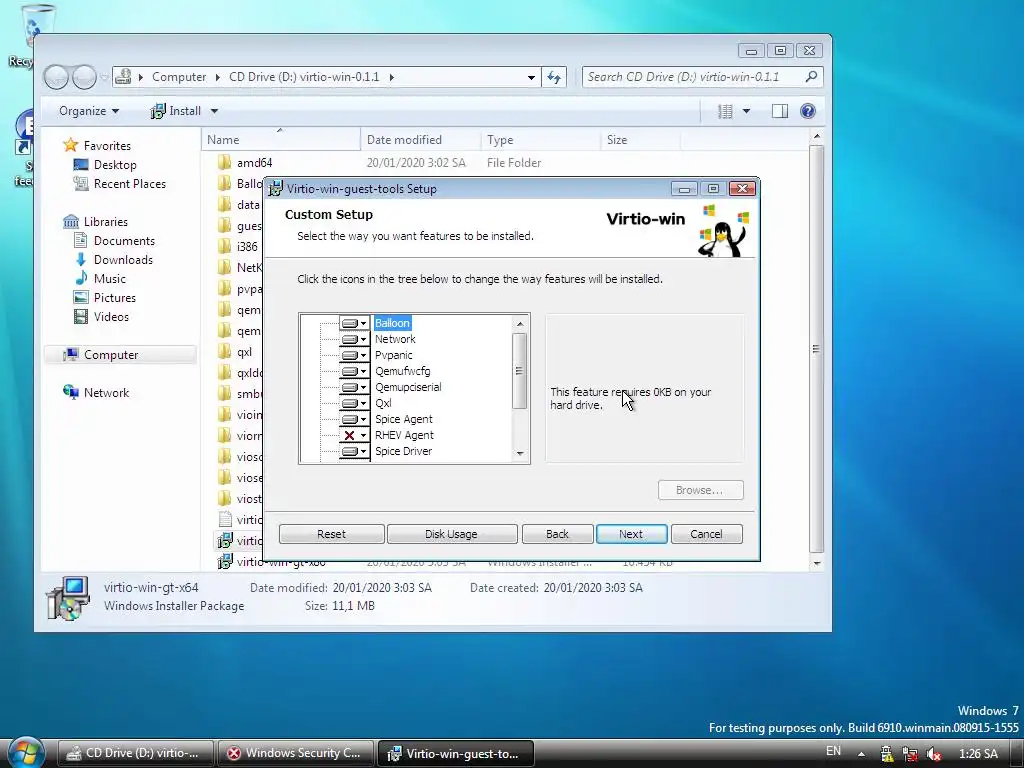
Task: Select Spice Agent feature label
Action: 404,419
